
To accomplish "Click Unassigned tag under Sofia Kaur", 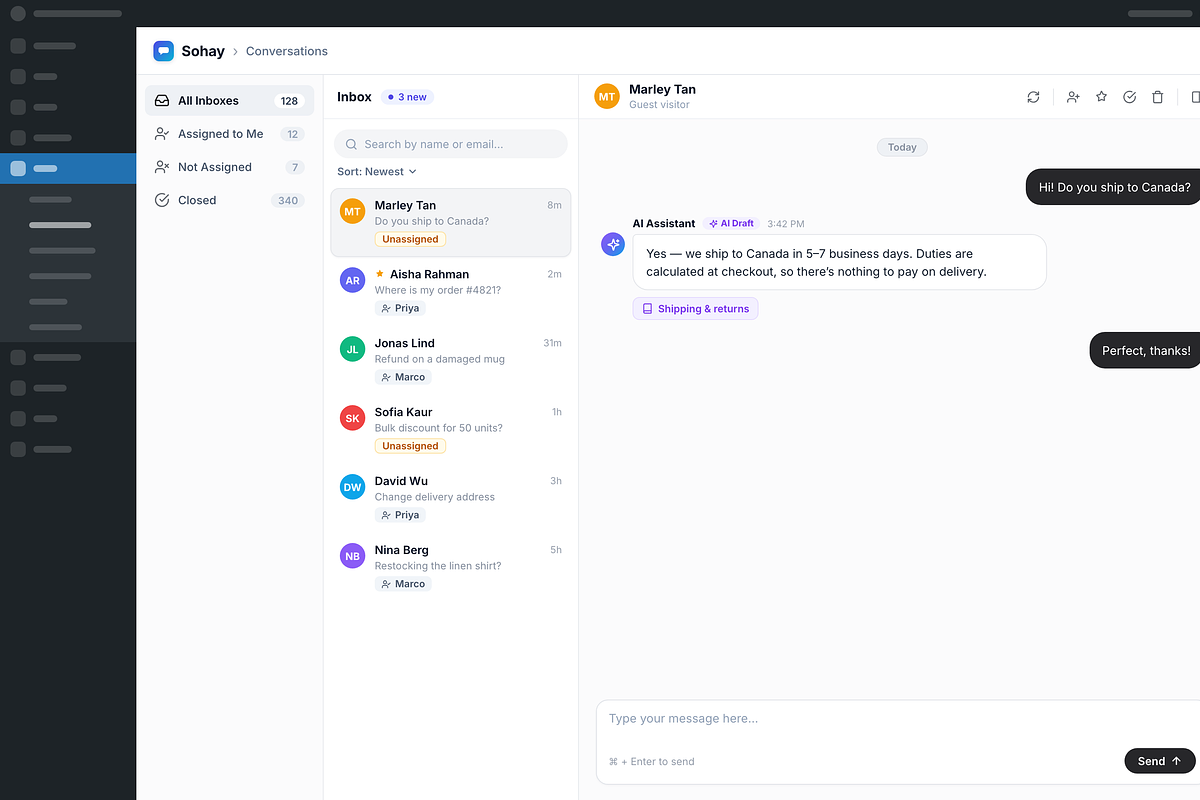I will (x=410, y=446).
